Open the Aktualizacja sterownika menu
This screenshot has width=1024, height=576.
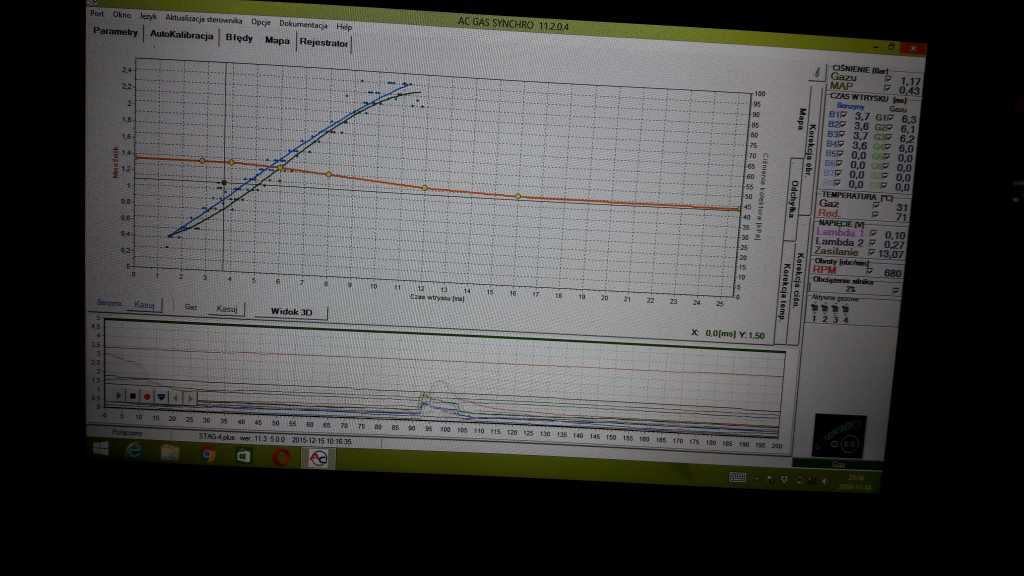pyautogui.click(x=205, y=20)
